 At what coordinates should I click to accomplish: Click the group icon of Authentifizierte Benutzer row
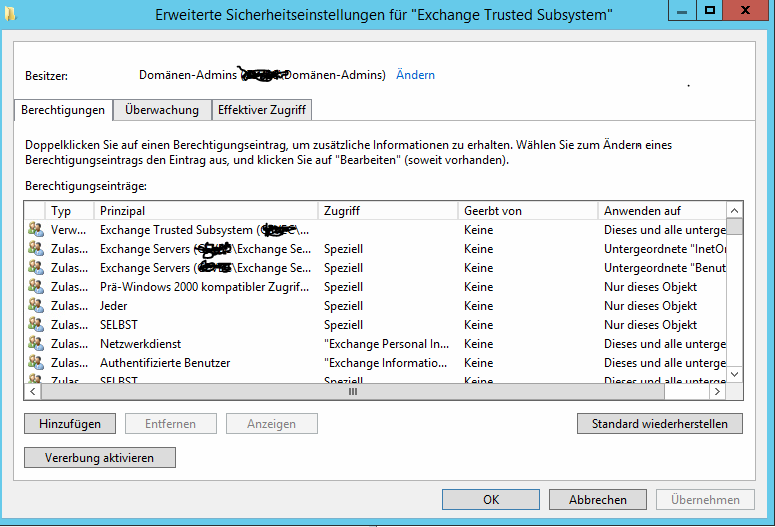36,362
